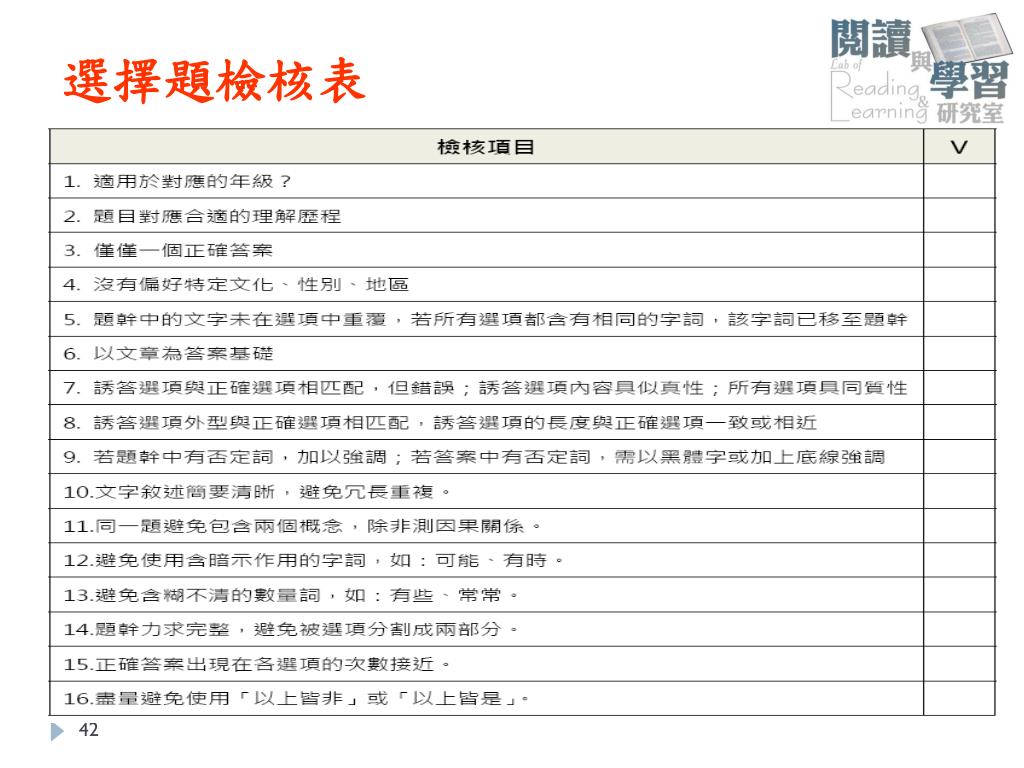
Task: Click the 學習 logo text
Action: point(969,80)
